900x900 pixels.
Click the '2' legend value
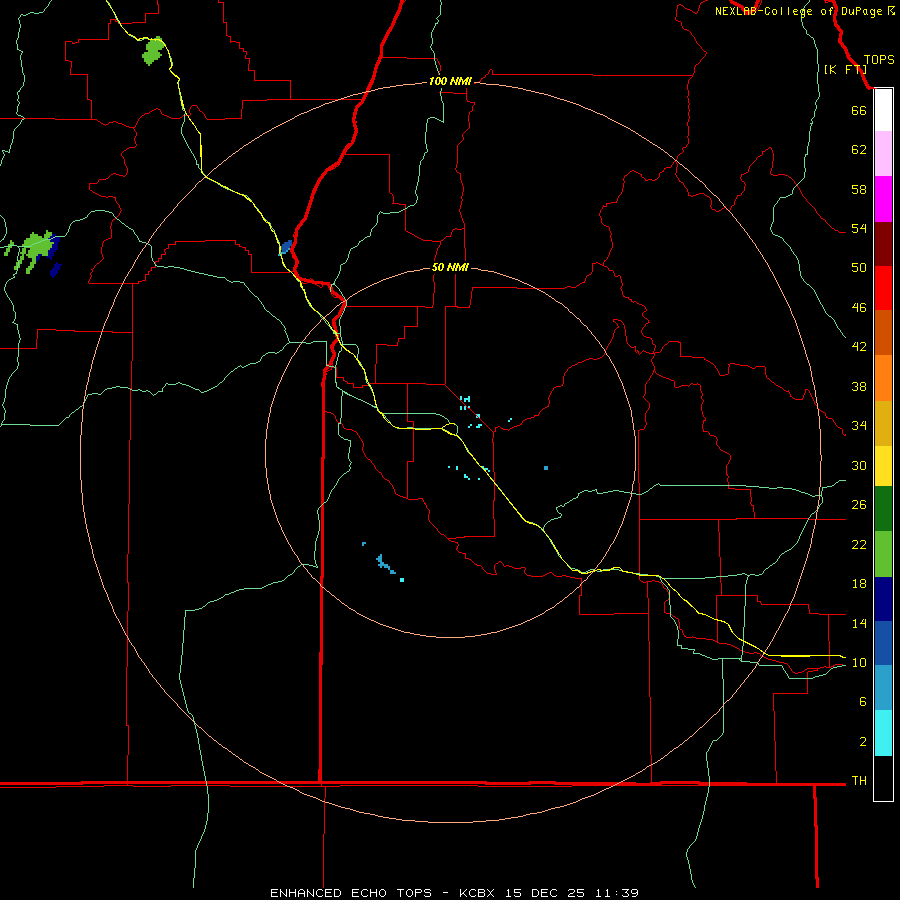coord(862,742)
